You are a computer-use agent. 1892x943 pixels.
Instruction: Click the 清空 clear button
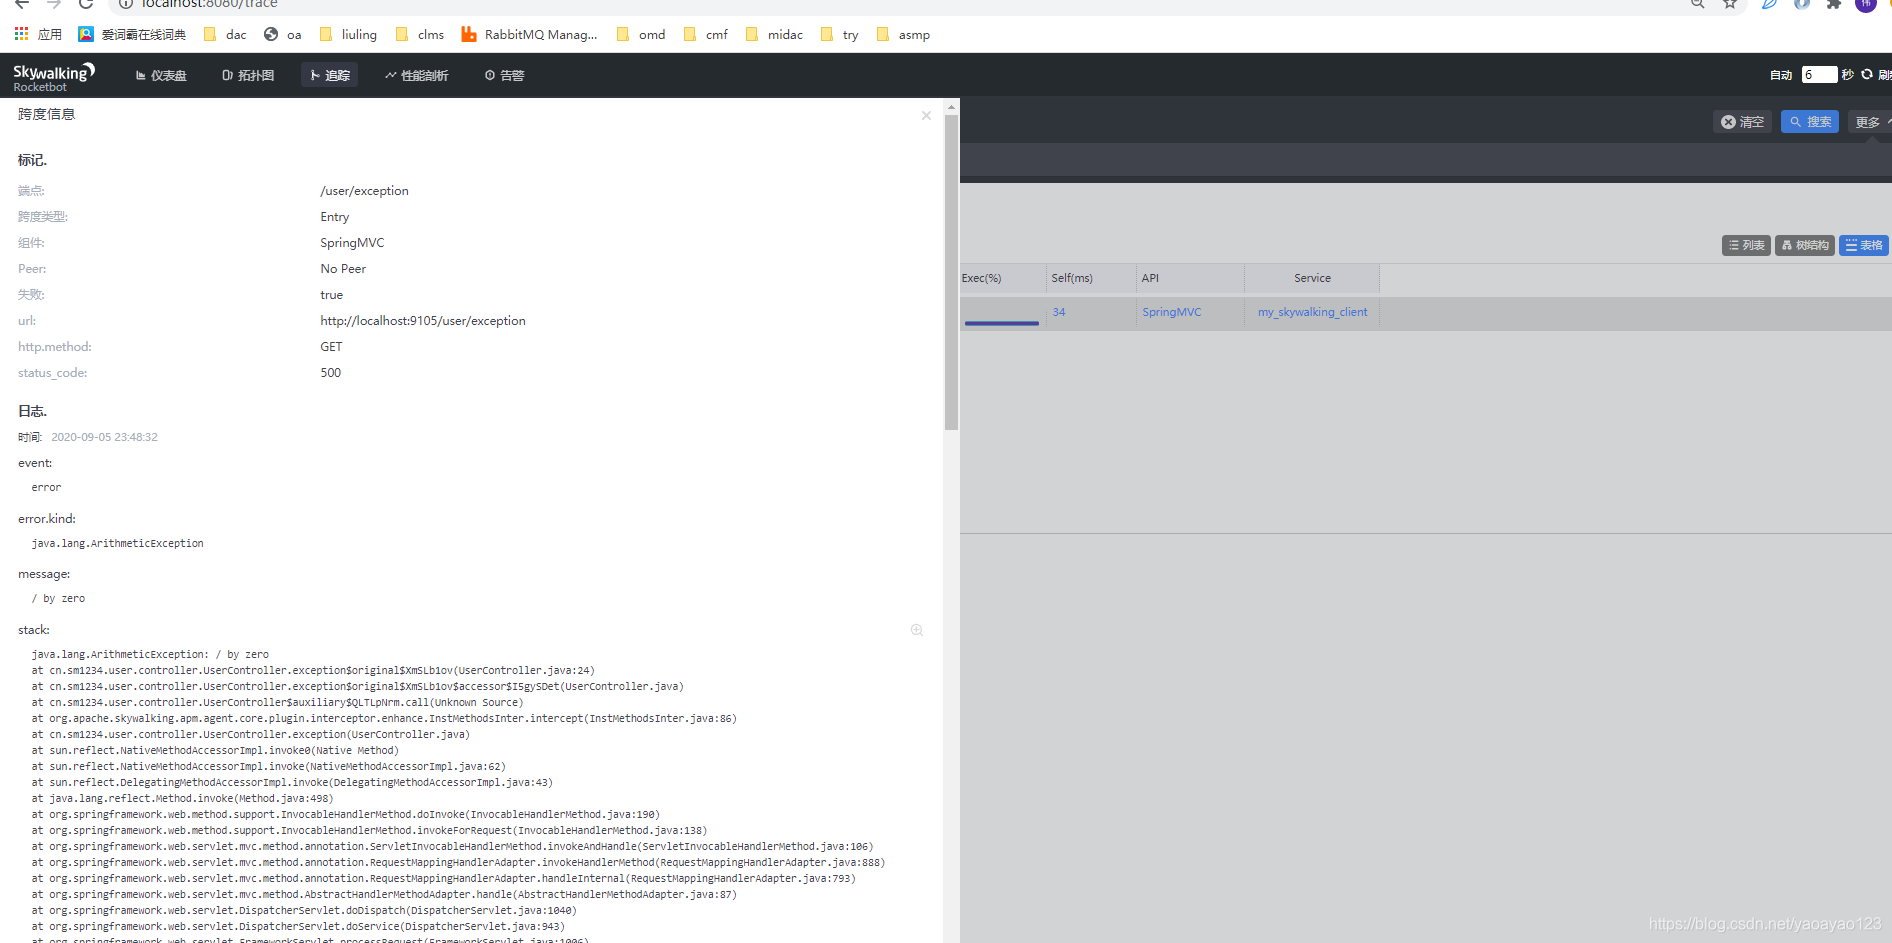pos(1742,122)
